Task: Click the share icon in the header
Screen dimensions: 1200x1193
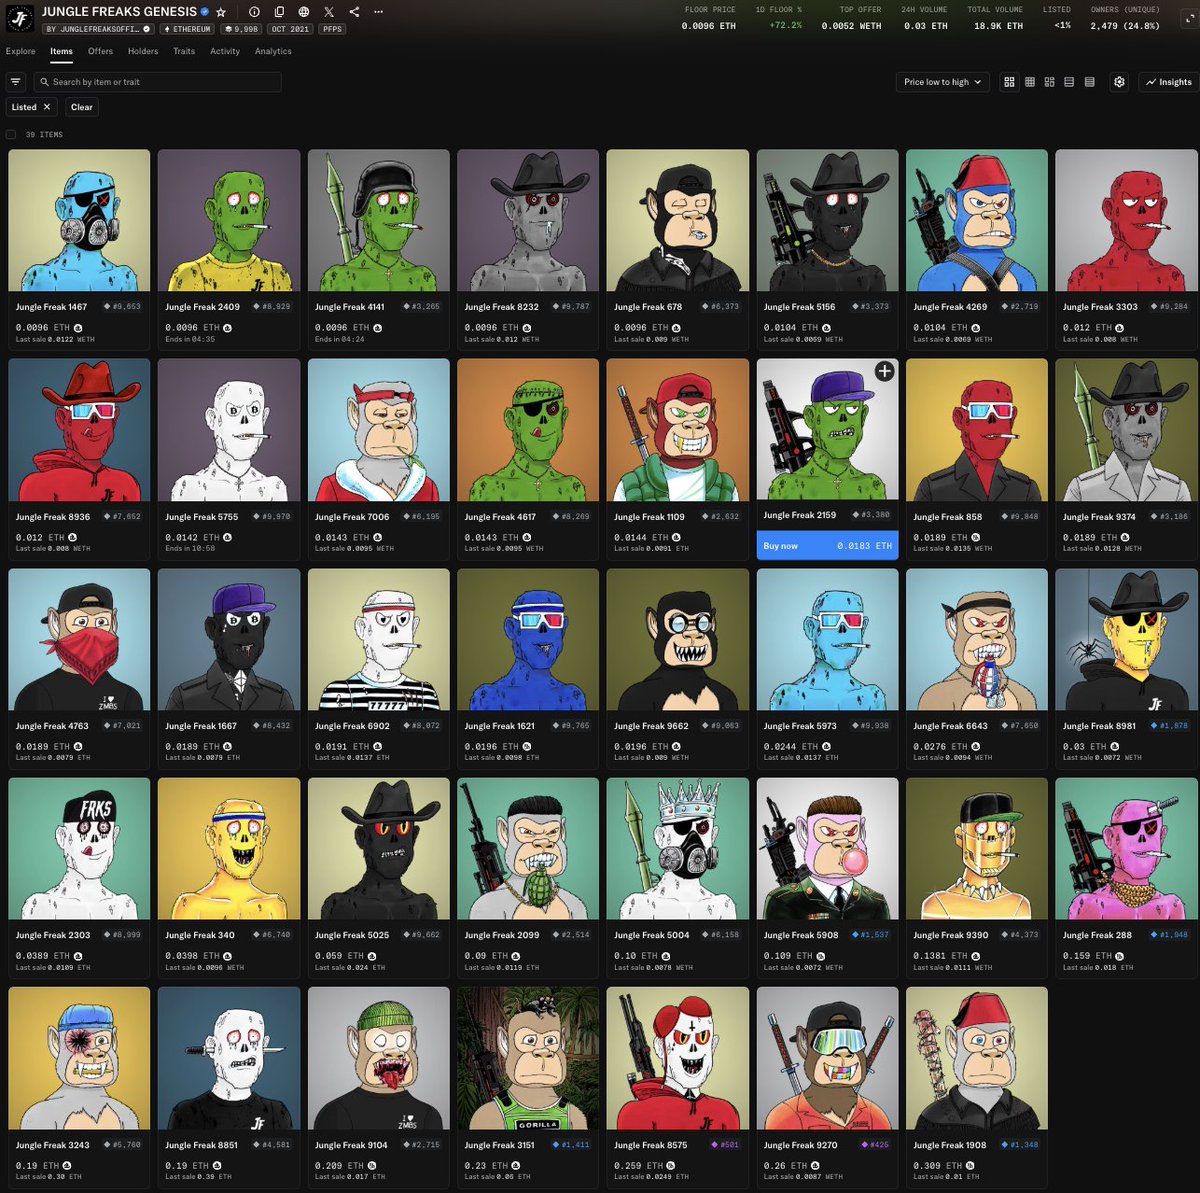Action: coord(354,12)
